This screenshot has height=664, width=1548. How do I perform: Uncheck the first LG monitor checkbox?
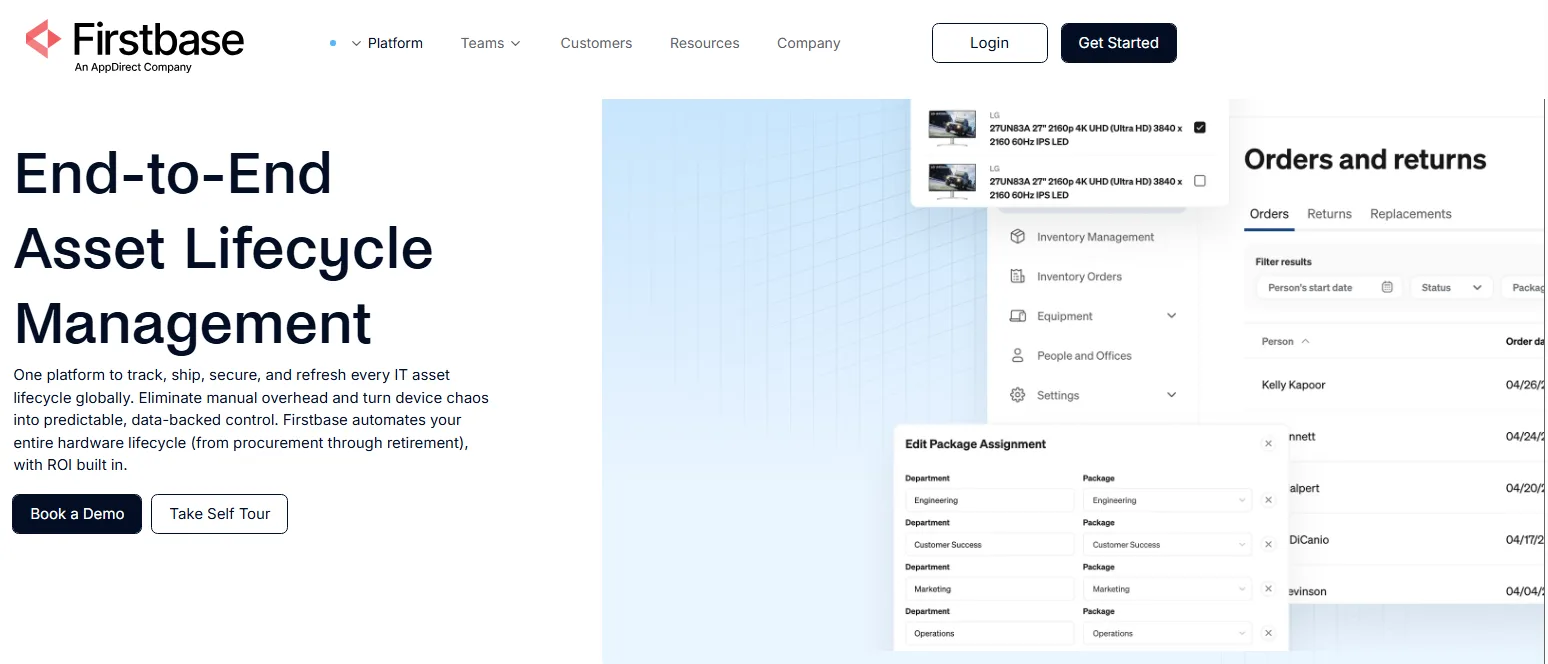[1200, 128]
